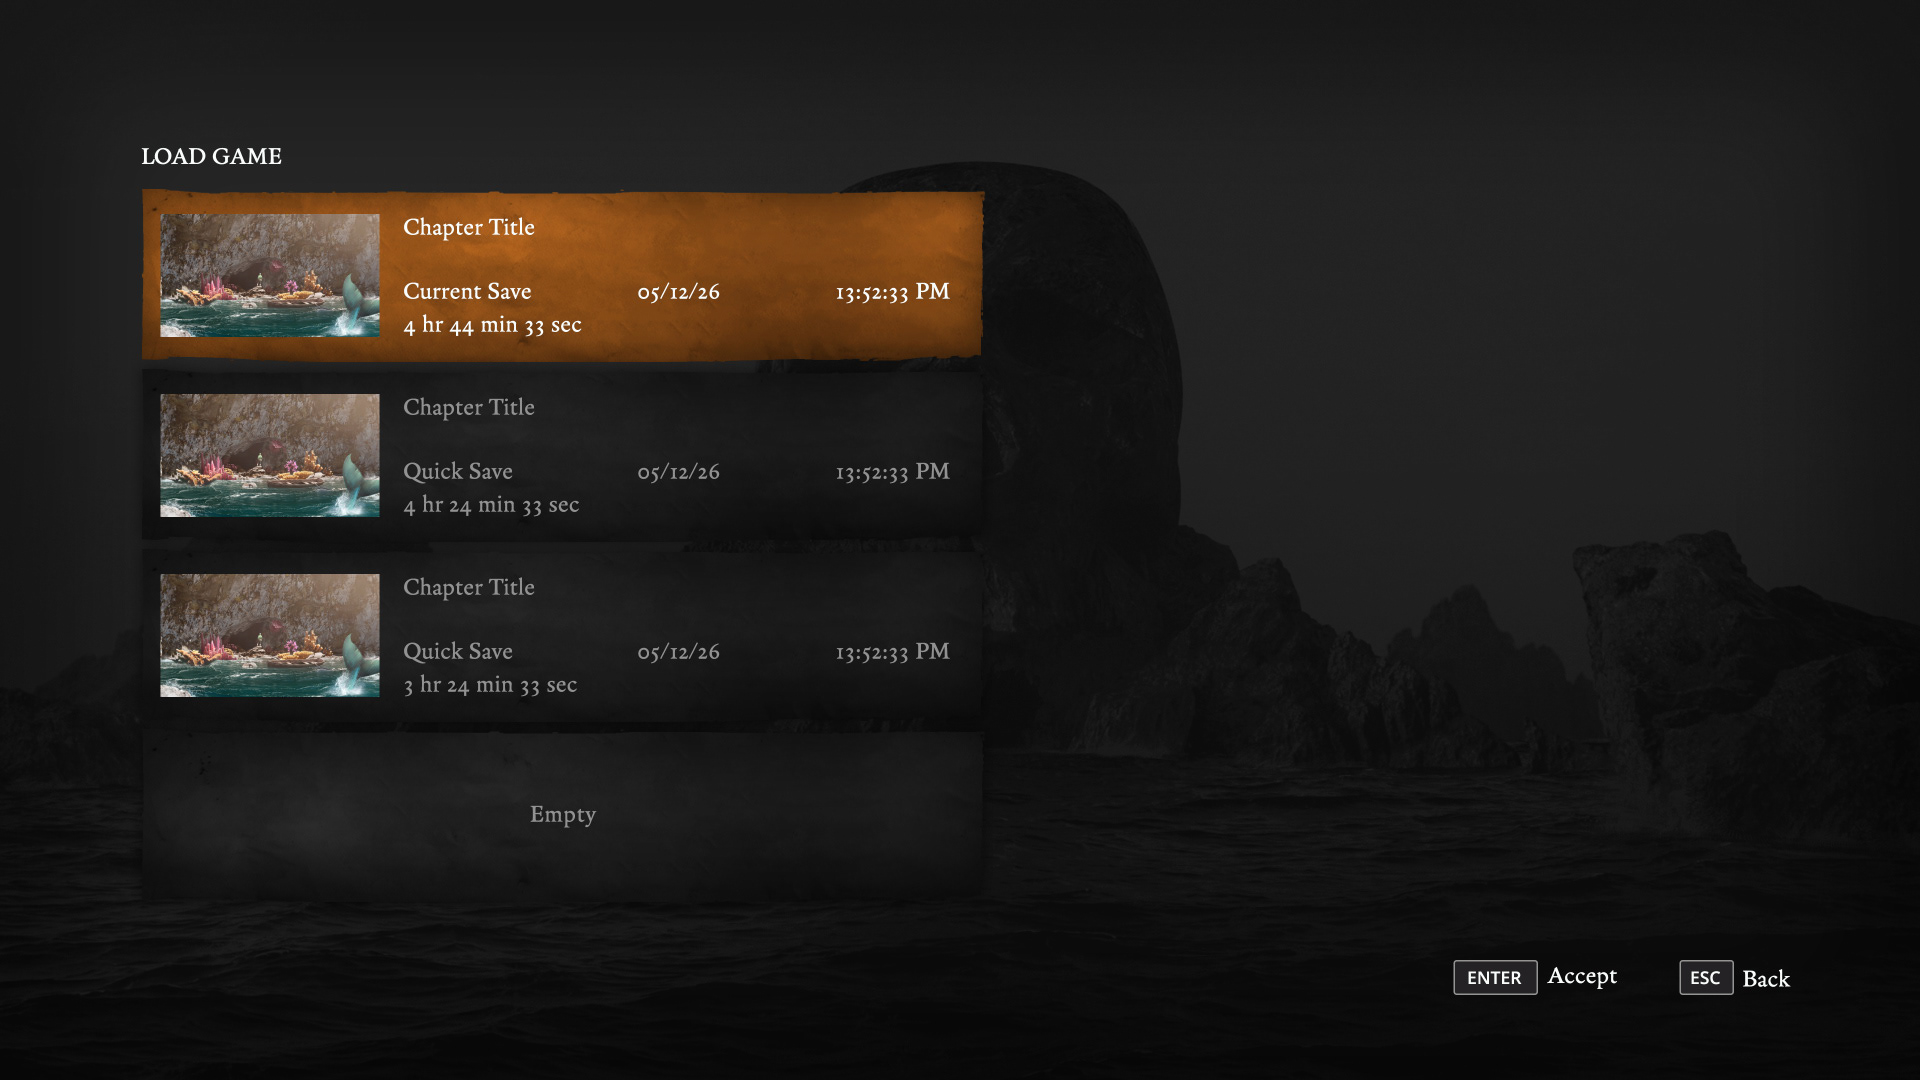This screenshot has height=1080, width=1920.
Task: Click the time on the Current Save row
Action: click(x=892, y=292)
